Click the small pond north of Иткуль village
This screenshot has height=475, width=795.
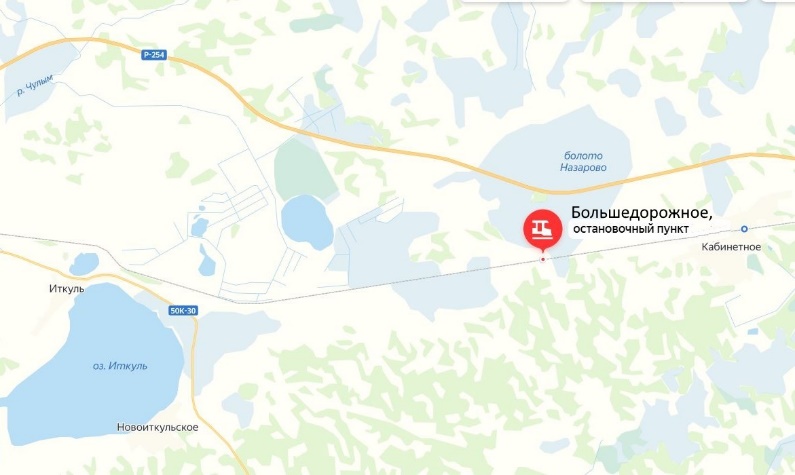click(84, 264)
